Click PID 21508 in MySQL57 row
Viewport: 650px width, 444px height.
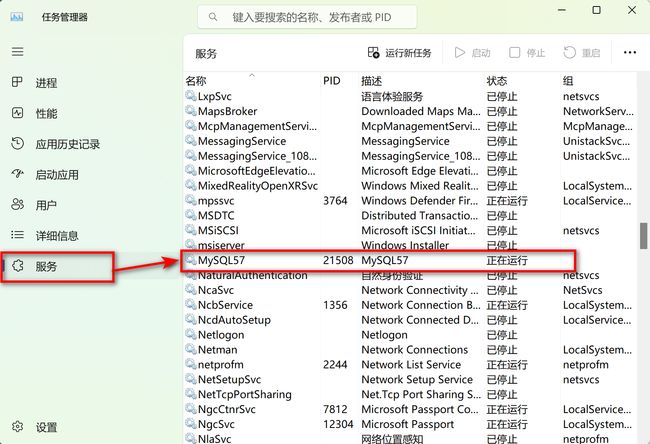[338, 260]
